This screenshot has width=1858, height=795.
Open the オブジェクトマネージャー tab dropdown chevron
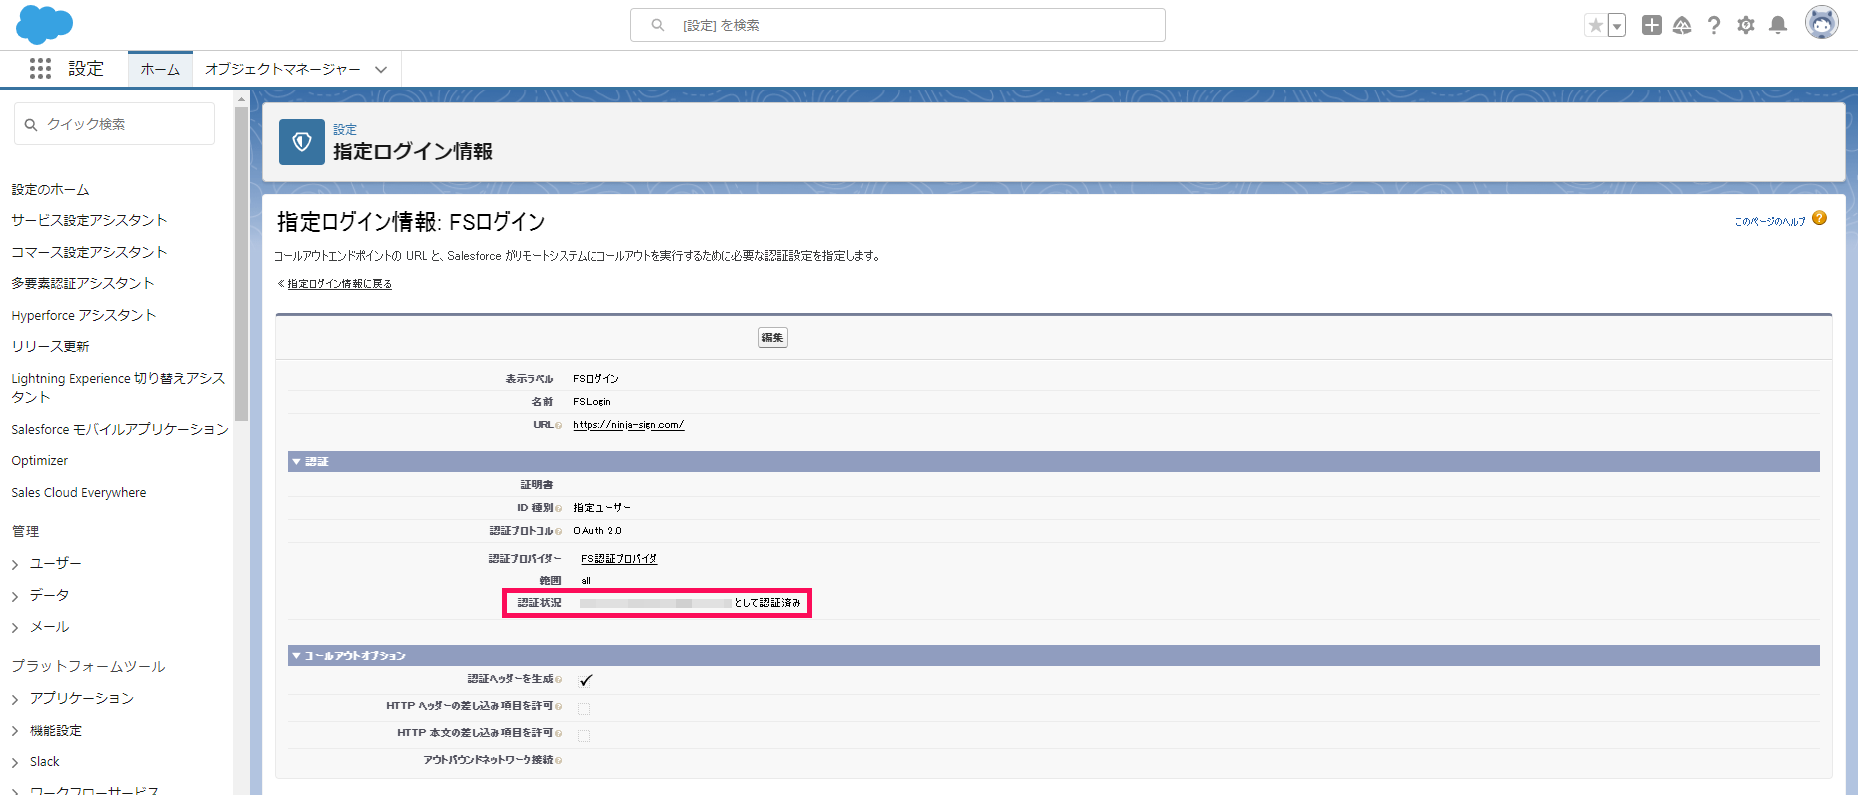(x=381, y=69)
